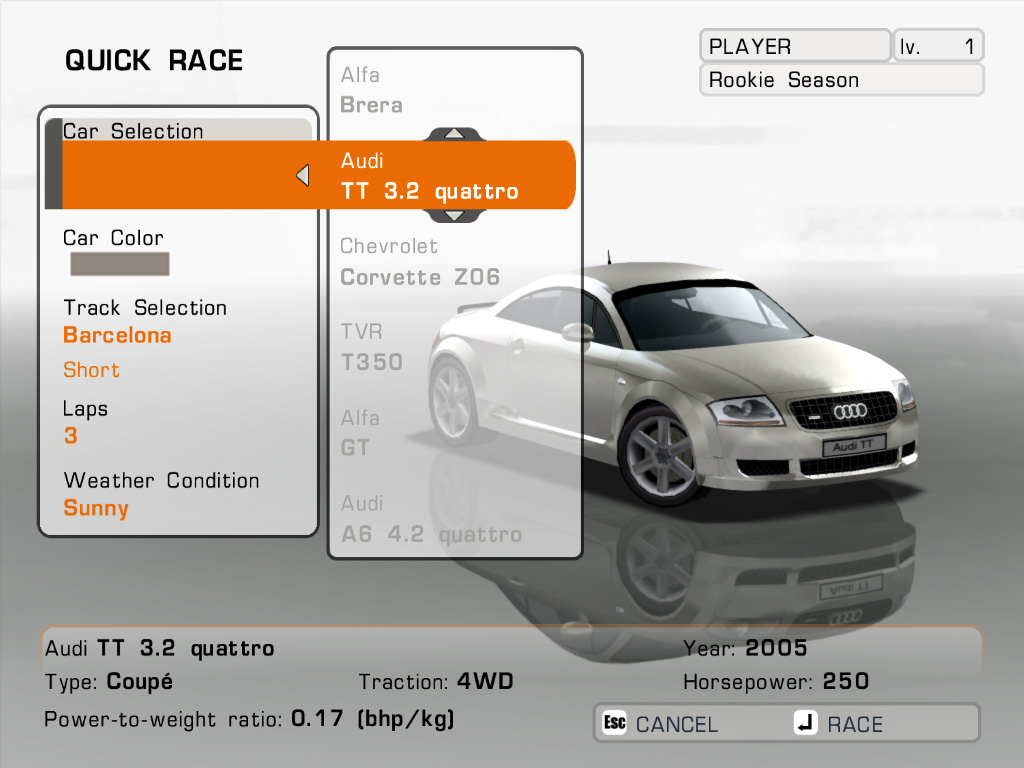
Task: Change the Short track layout
Action: click(x=91, y=370)
